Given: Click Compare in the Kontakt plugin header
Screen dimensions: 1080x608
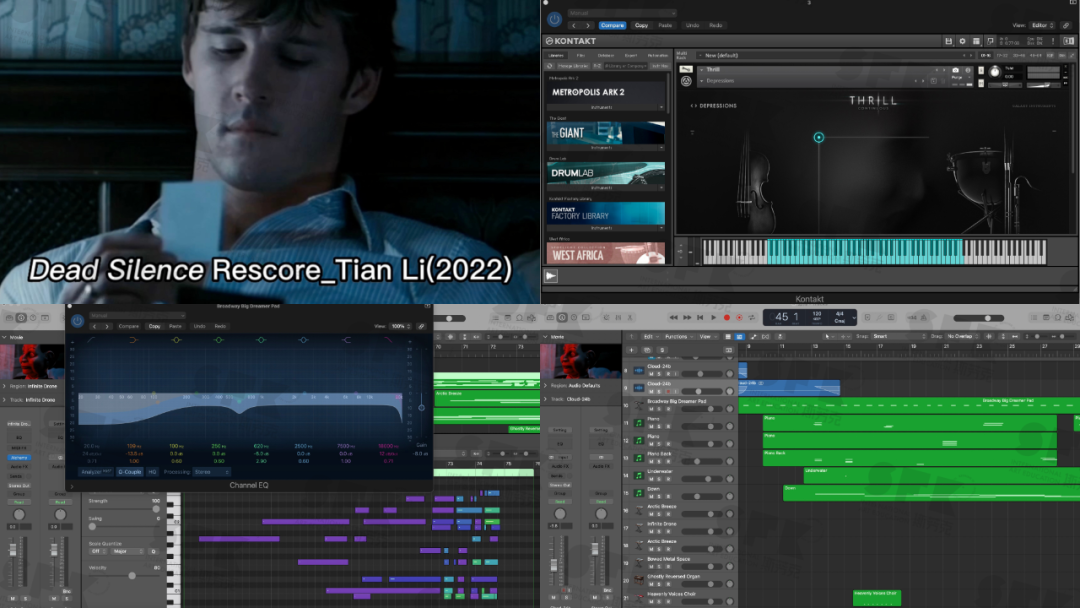Looking at the screenshot, I should tap(612, 25).
